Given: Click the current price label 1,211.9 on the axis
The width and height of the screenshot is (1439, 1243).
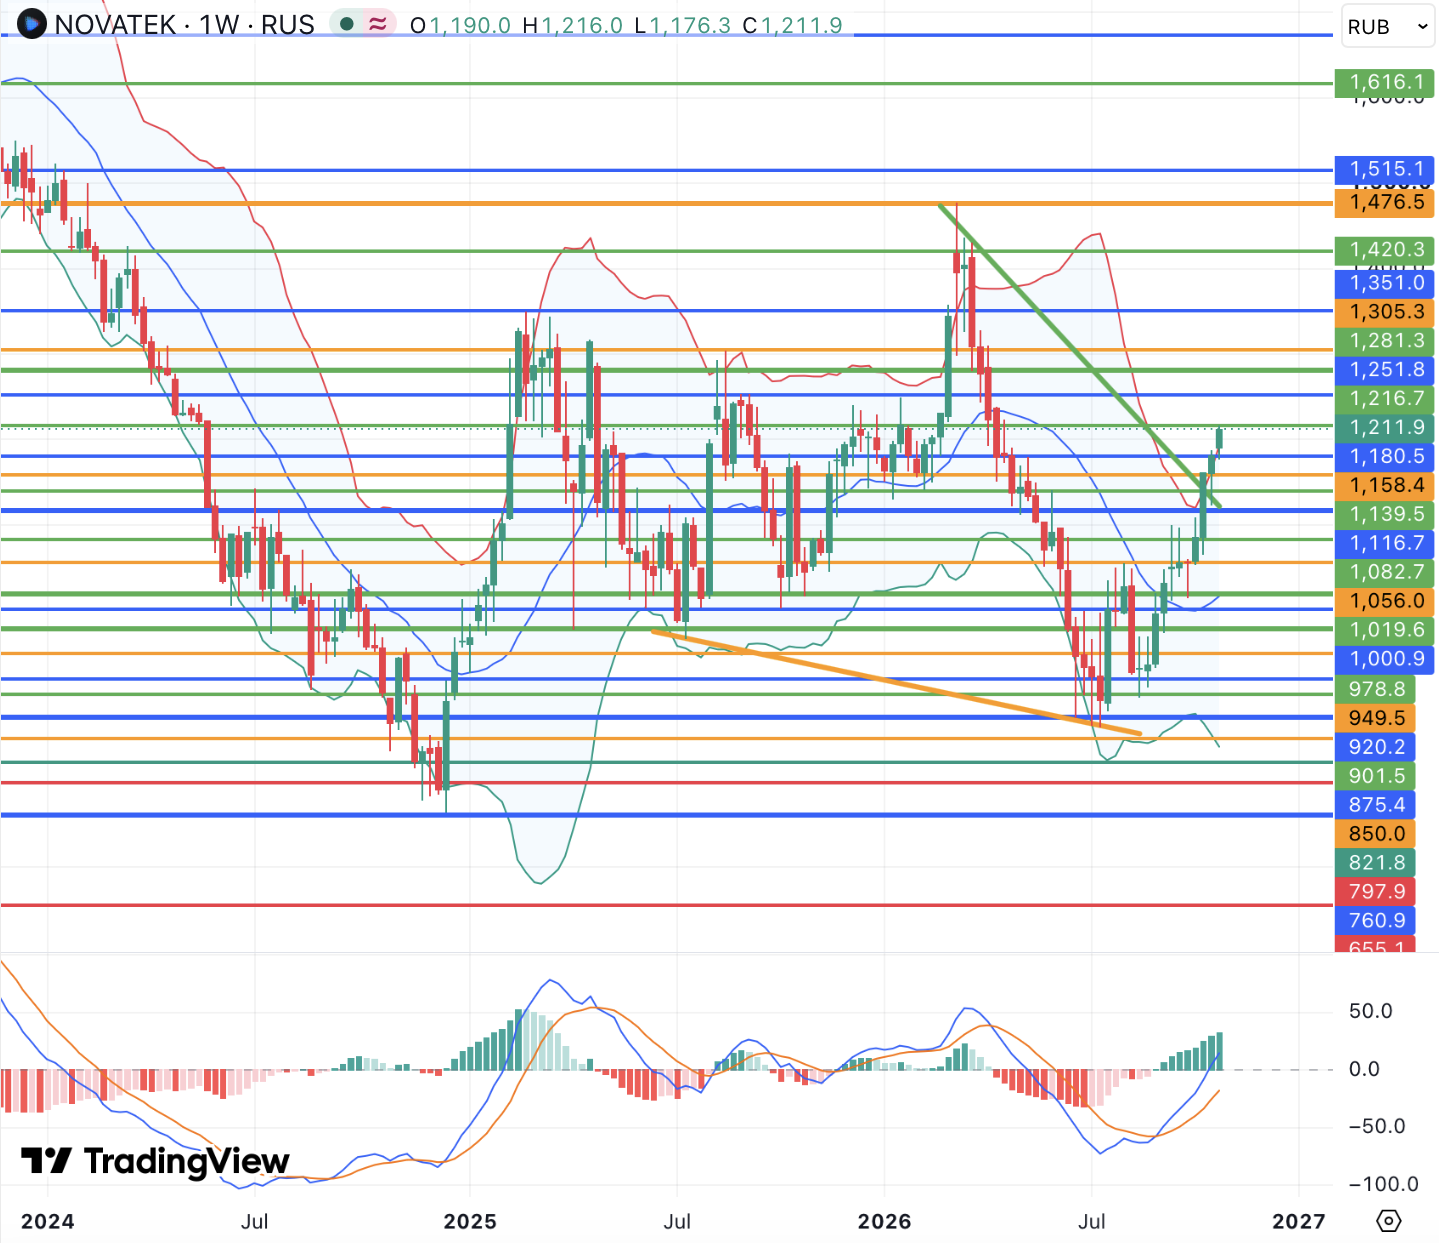Looking at the screenshot, I should (1385, 428).
